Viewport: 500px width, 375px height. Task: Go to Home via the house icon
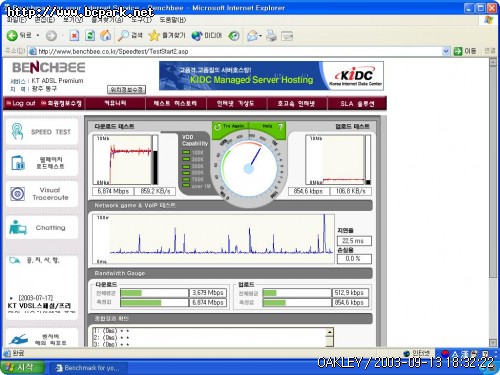coord(106,35)
